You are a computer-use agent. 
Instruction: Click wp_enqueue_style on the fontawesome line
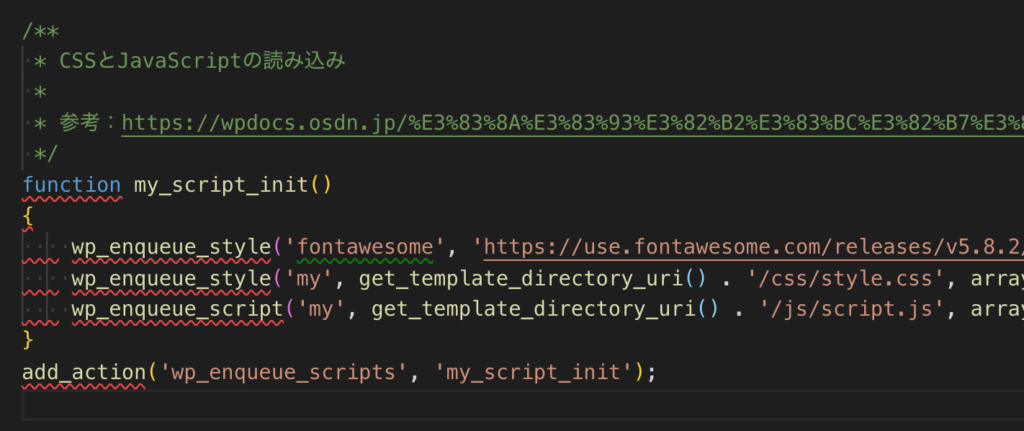(x=171, y=247)
